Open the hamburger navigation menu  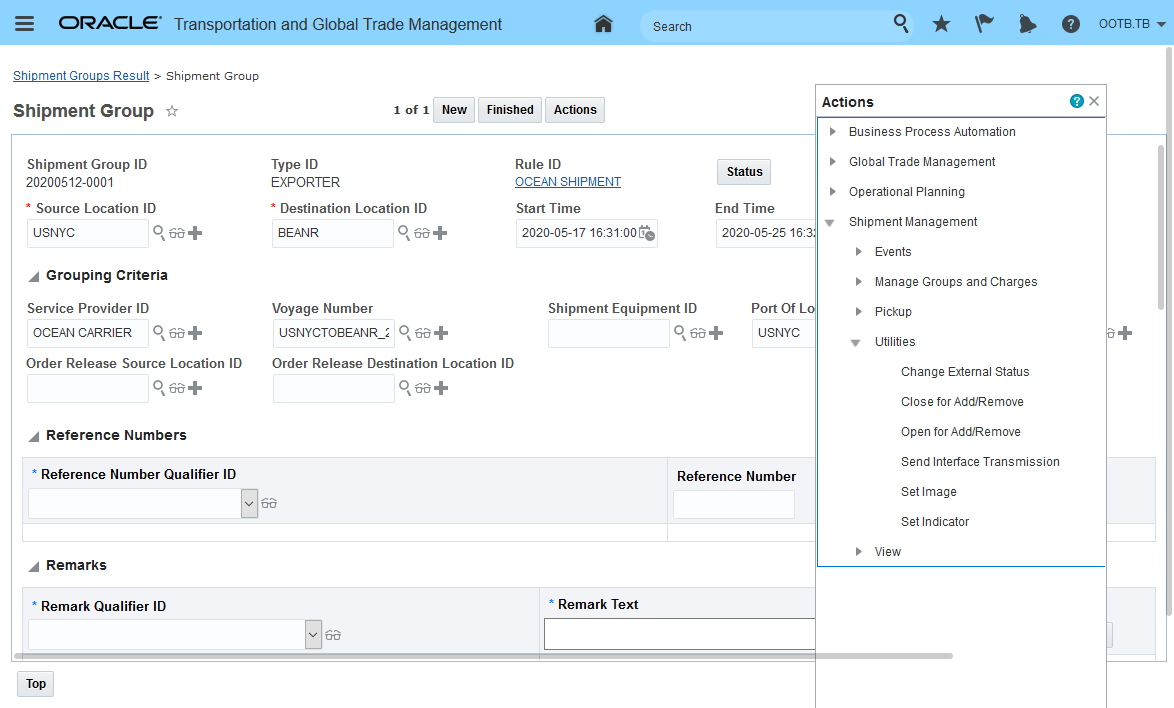25,24
